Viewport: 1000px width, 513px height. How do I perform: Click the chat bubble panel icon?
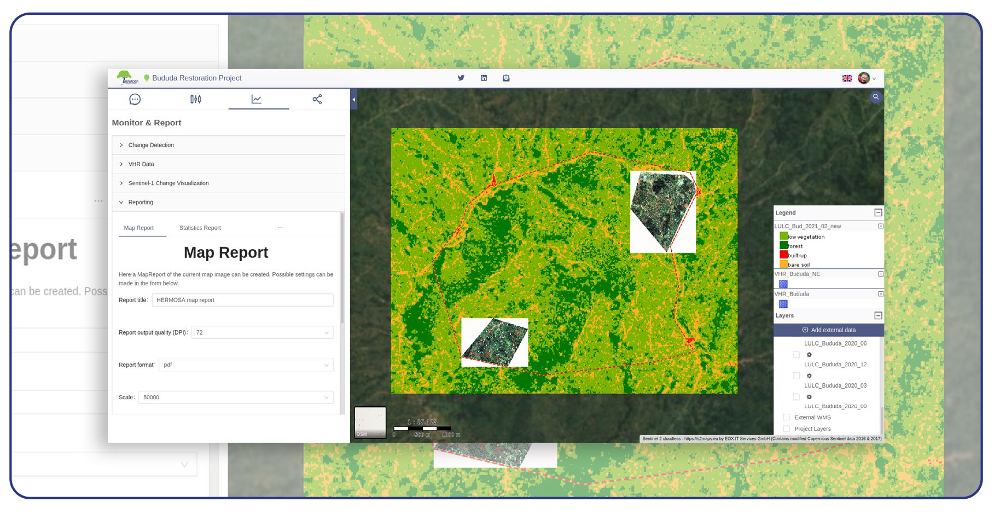(135, 99)
